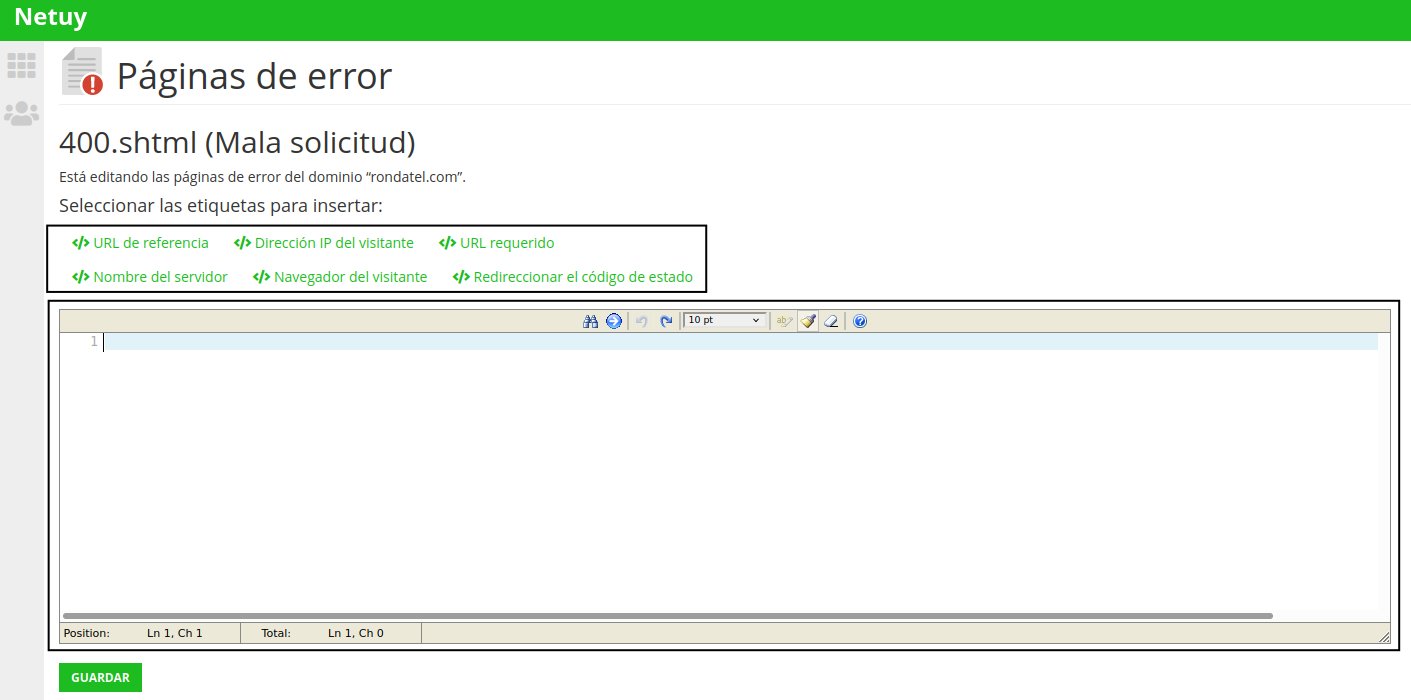Insert Redireccionar el código de estado tag
1411x700 pixels.
(573, 277)
